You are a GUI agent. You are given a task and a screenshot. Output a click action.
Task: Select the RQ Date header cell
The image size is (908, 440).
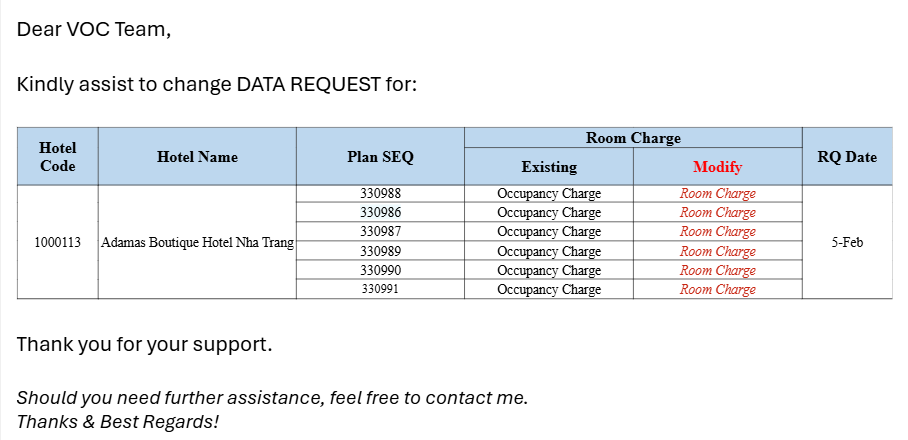pos(846,157)
